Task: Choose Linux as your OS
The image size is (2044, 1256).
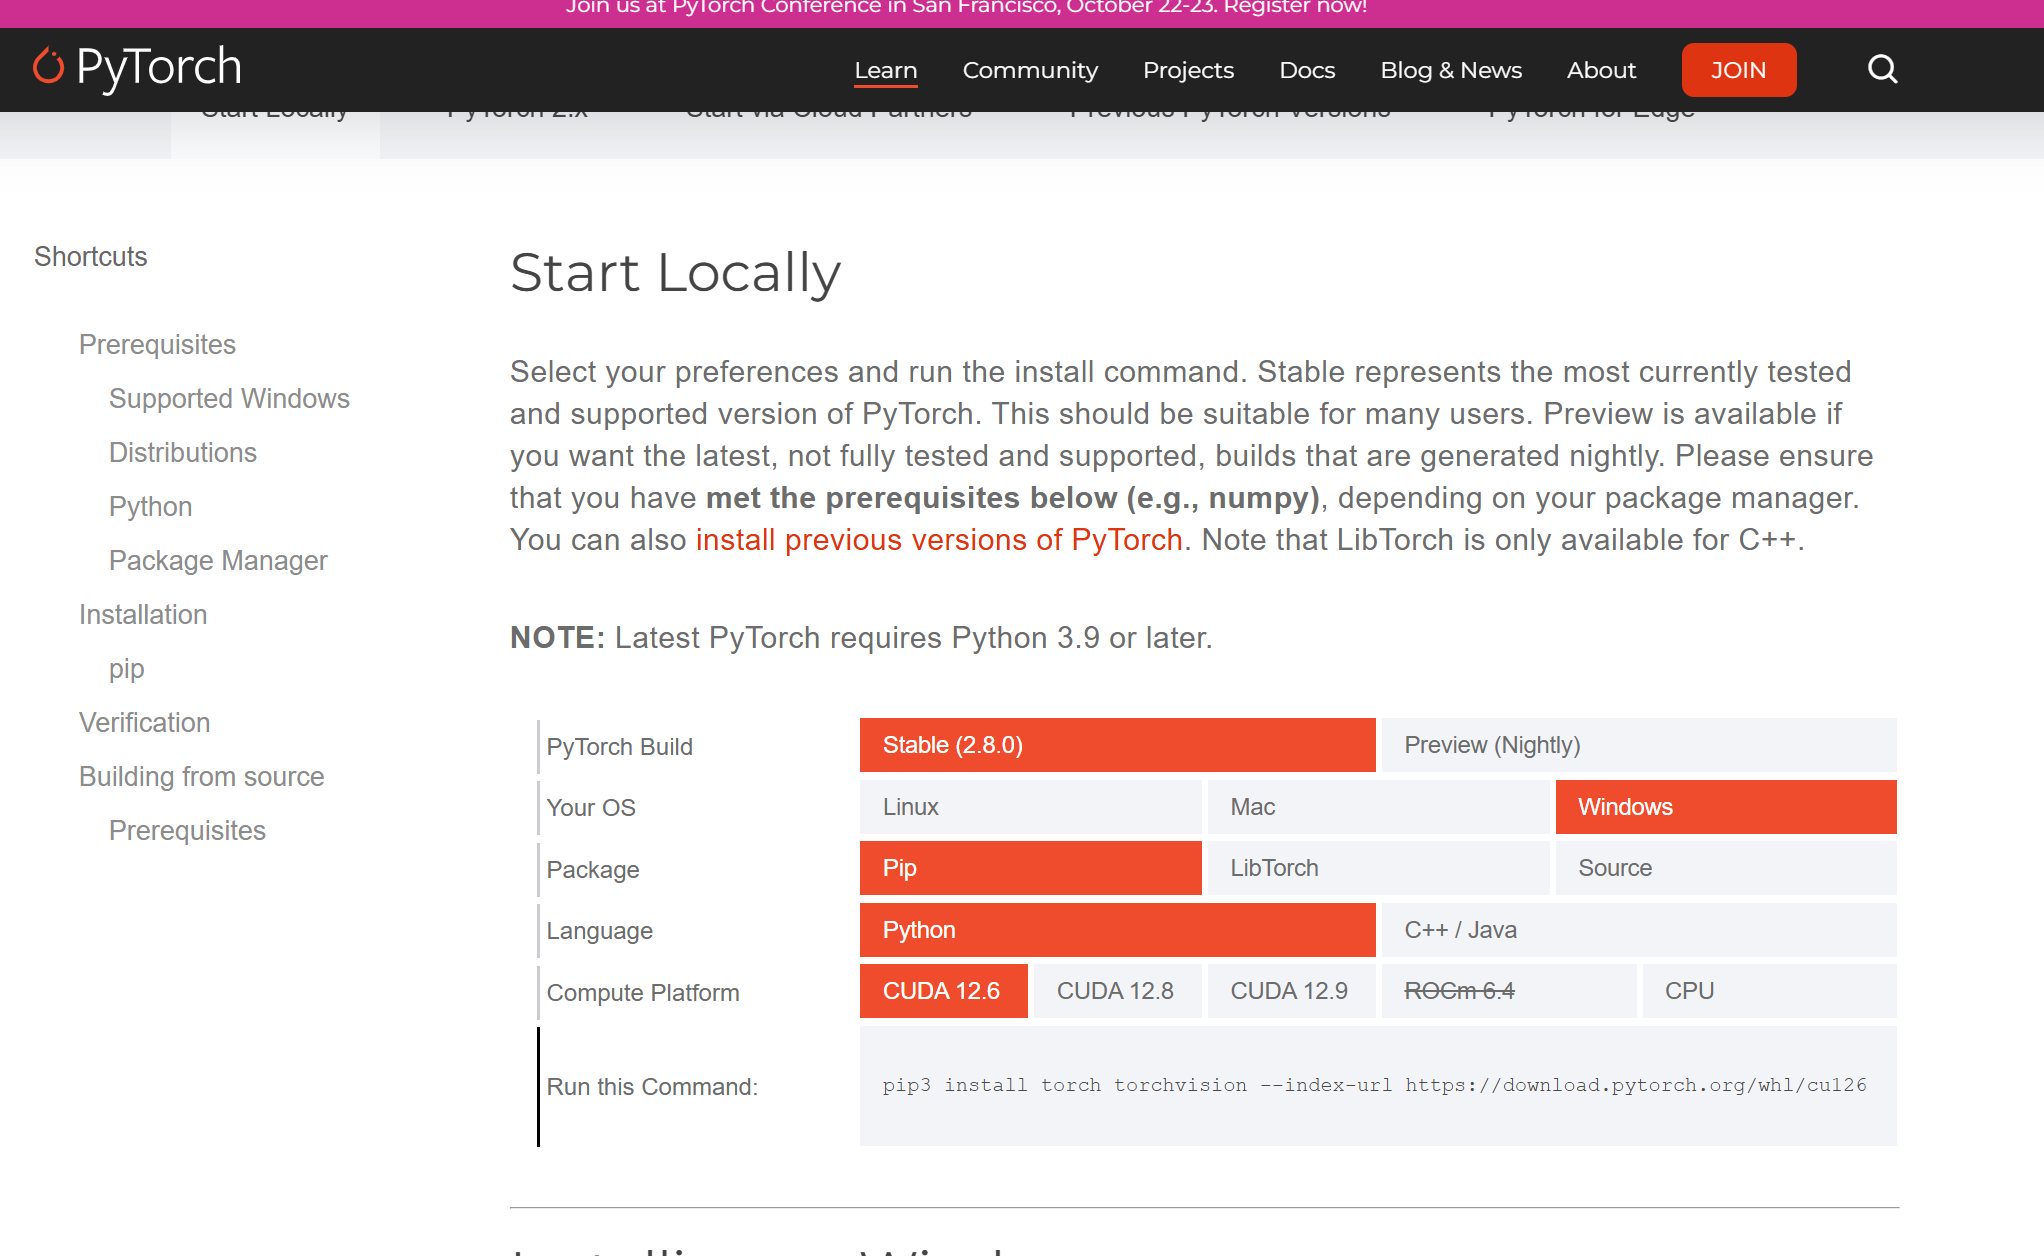Action: (1030, 807)
